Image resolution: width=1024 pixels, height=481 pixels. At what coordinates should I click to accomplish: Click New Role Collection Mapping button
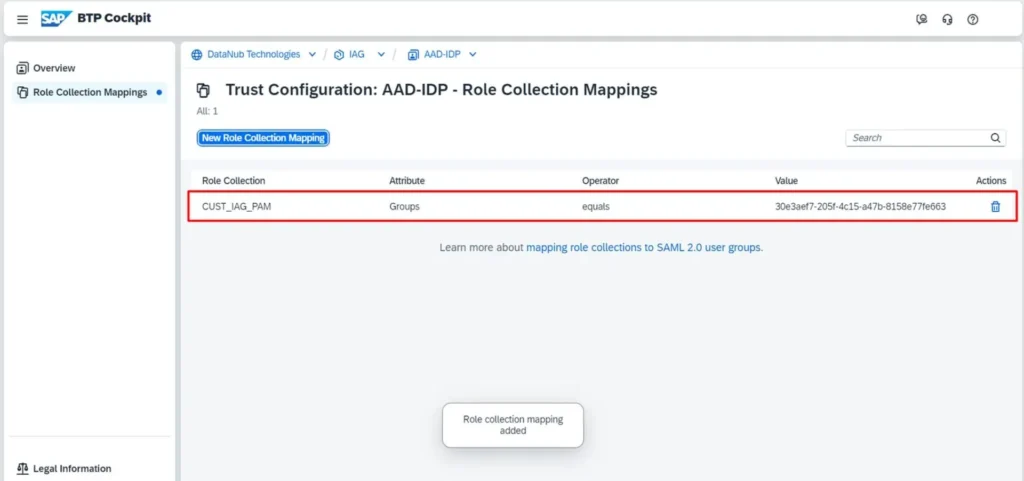pos(263,138)
